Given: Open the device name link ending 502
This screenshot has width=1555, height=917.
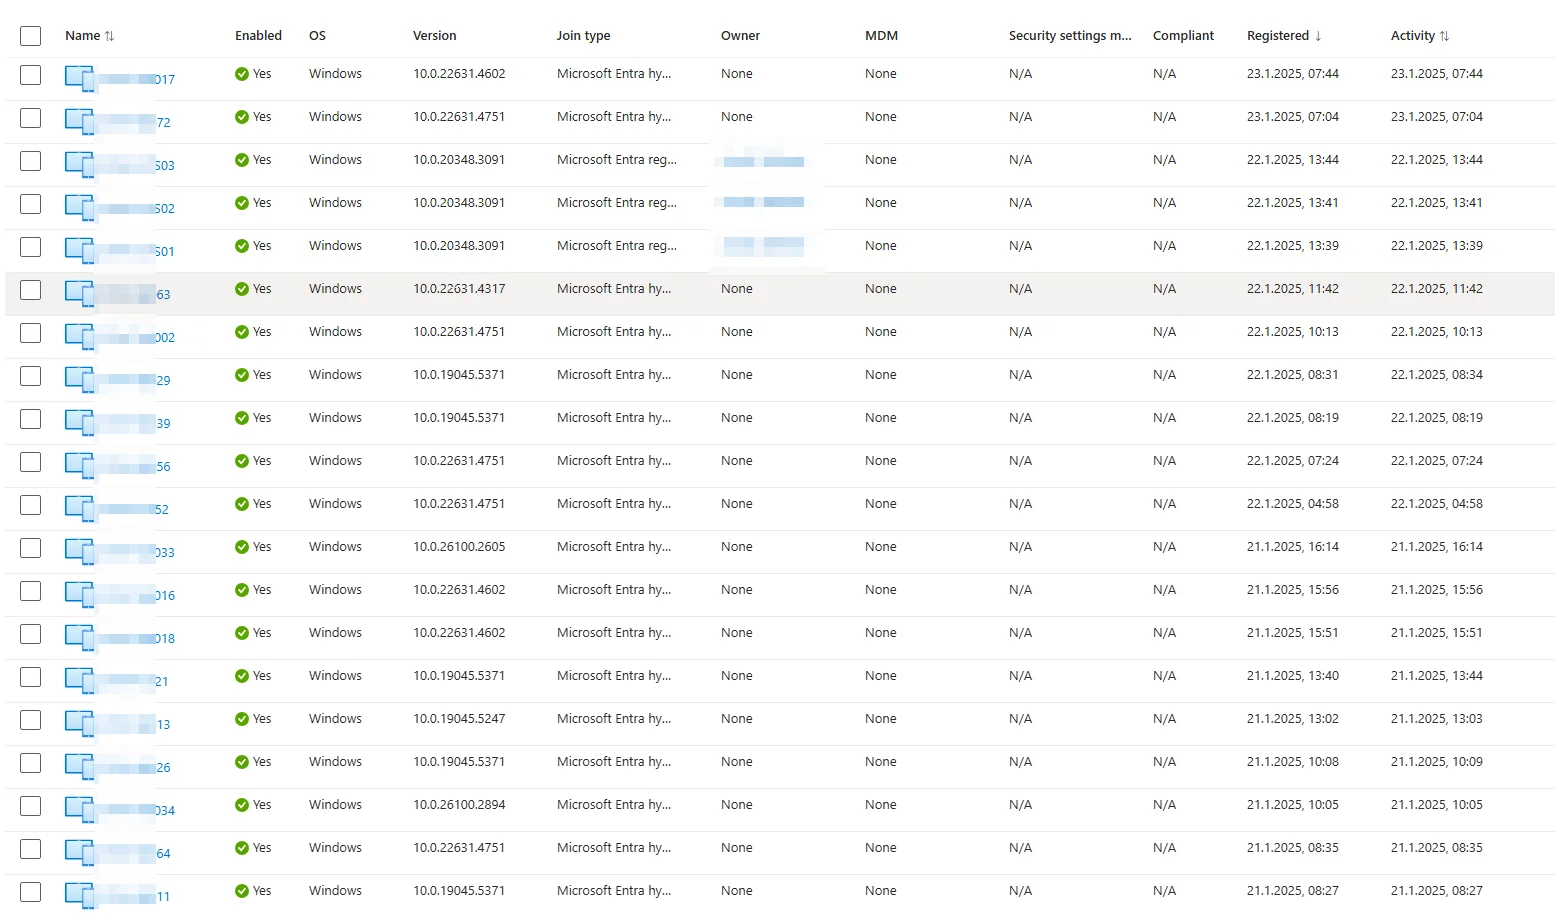Looking at the screenshot, I should (136, 208).
